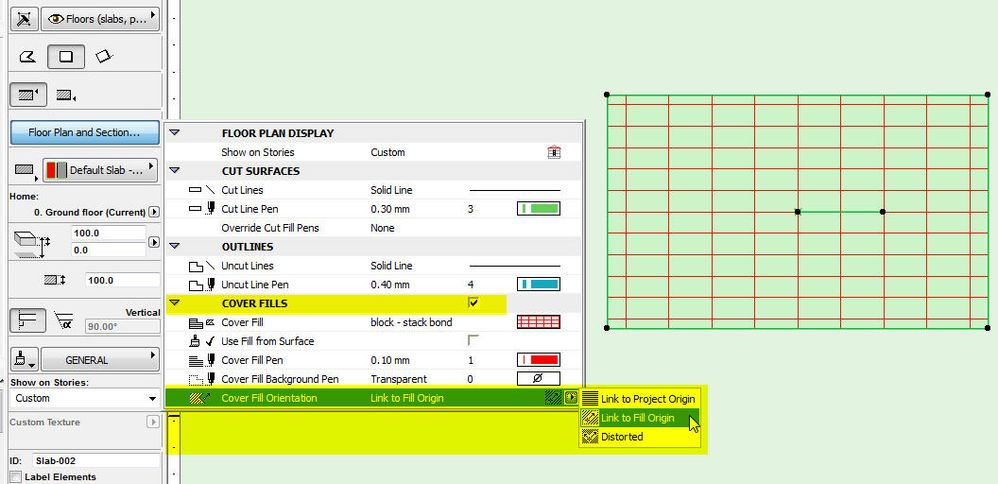Click the Custom Texture arrow button

tap(153, 422)
